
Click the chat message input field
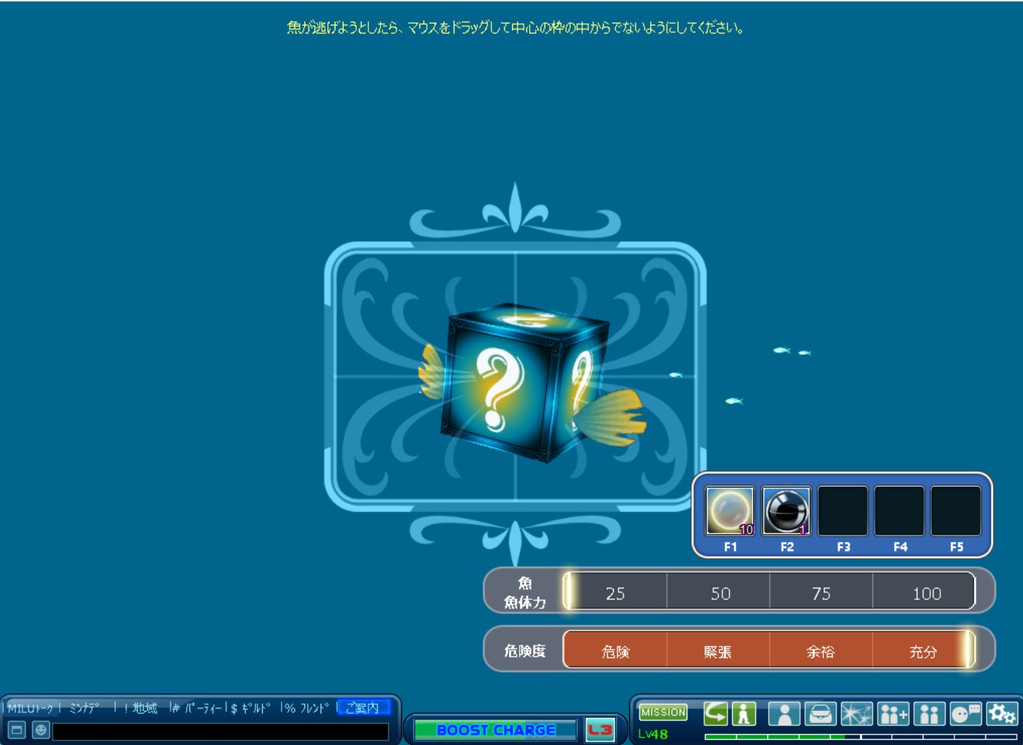tap(220, 731)
